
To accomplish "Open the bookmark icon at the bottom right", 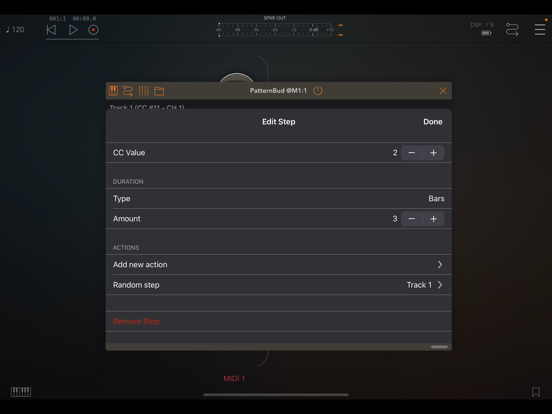I will [x=536, y=392].
